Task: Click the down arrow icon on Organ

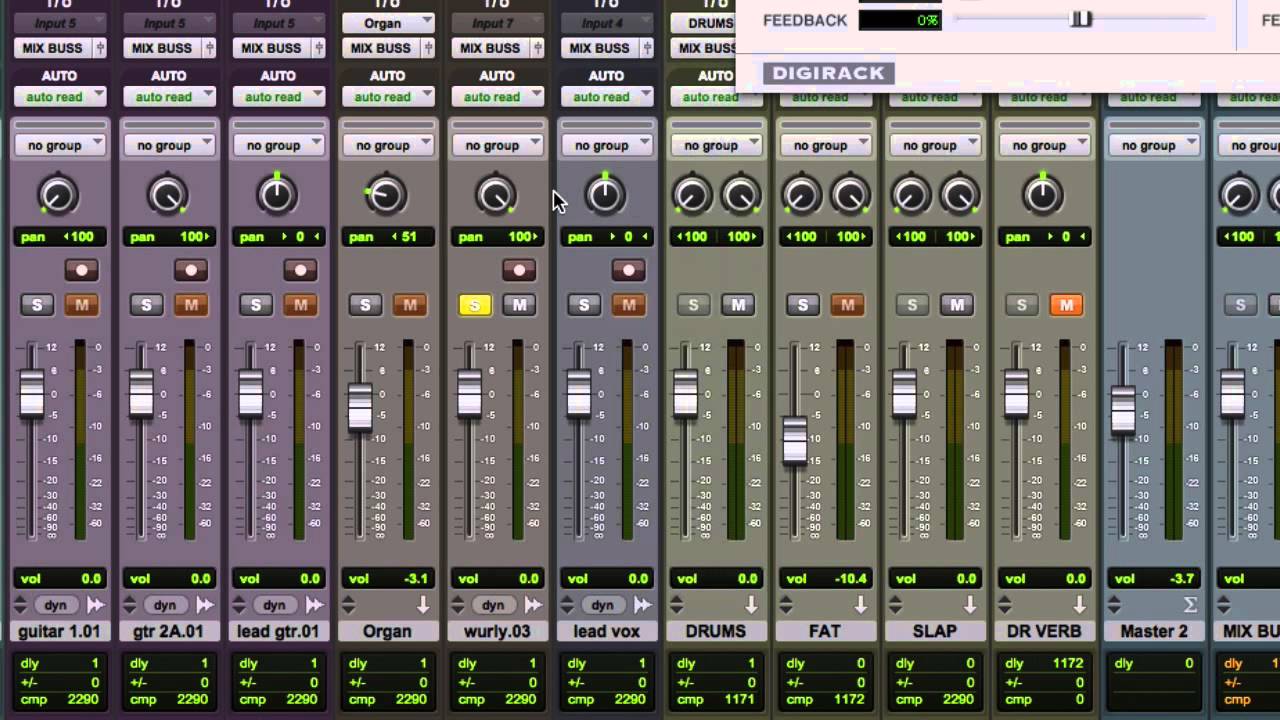Action: 423,605
